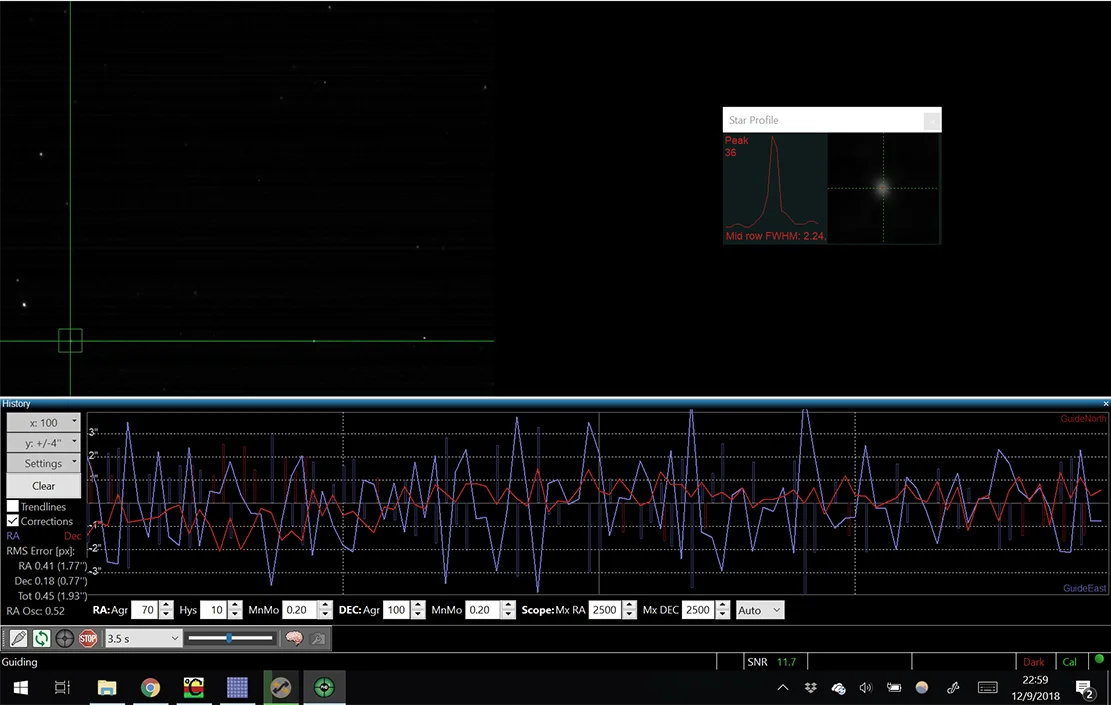Launch Chrome from the taskbar
The height and width of the screenshot is (705, 1111).
tap(150, 687)
